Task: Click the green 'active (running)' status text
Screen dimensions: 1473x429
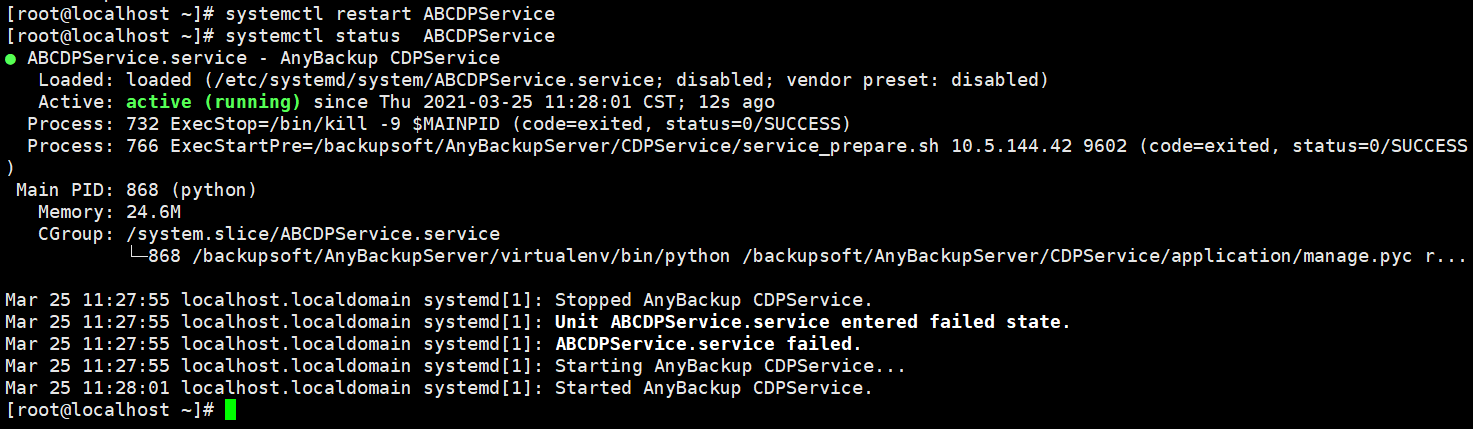Action: tap(214, 102)
